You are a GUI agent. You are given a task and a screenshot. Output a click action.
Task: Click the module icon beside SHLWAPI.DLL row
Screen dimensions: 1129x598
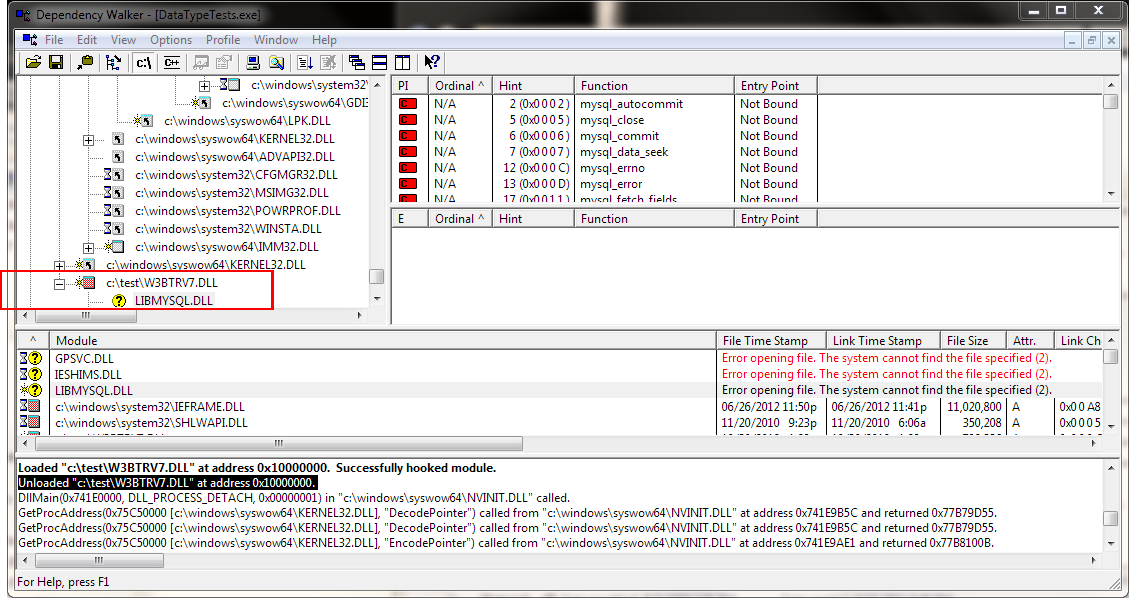pos(30,422)
